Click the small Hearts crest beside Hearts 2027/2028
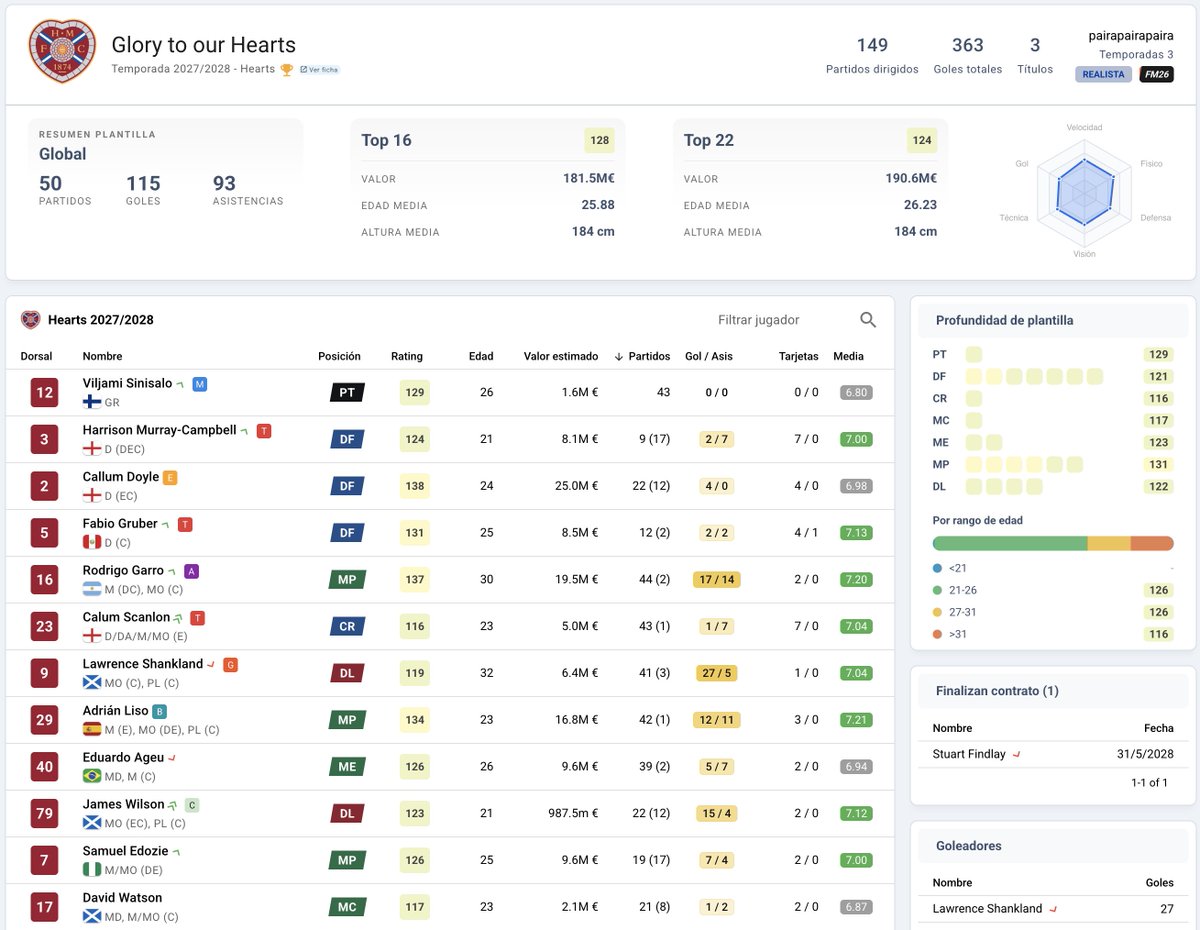This screenshot has height=930, width=1200. pos(31,320)
